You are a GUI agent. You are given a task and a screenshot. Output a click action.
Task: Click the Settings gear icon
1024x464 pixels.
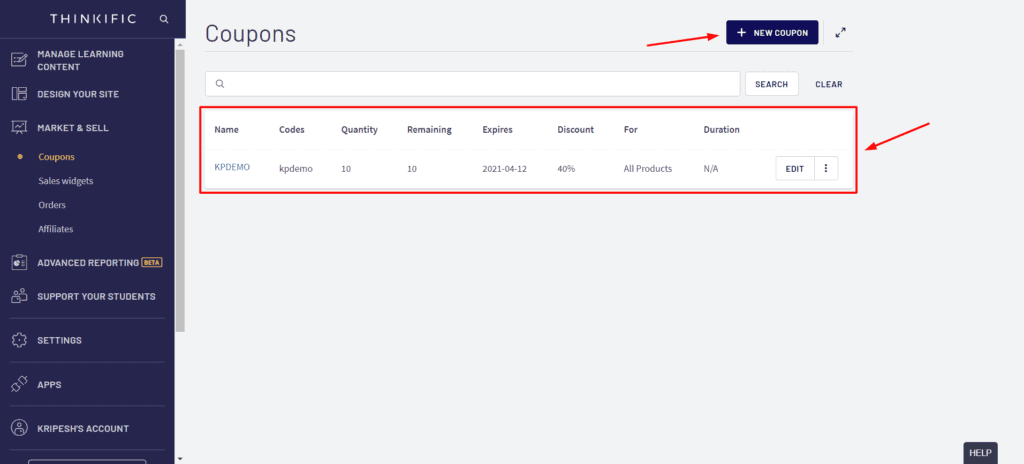[x=19, y=340]
